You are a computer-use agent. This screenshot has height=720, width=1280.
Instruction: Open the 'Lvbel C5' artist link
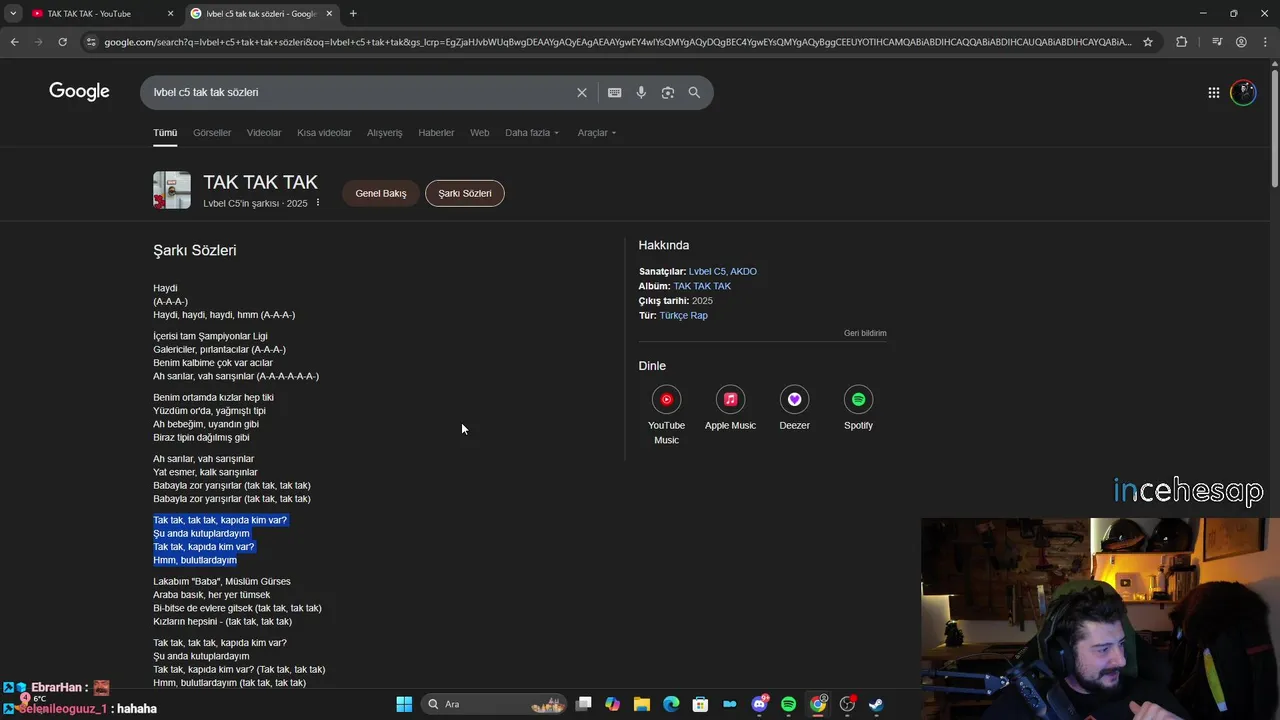[707, 272]
